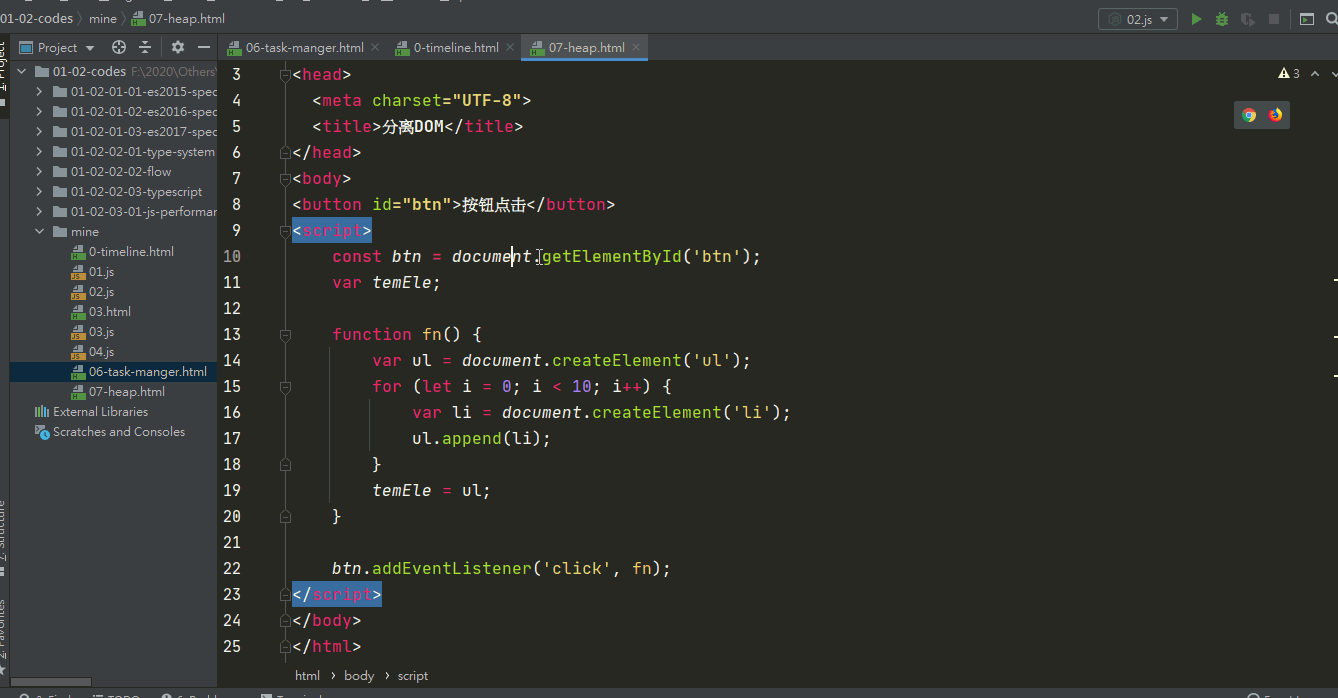Screen dimensions: 1338x698
Task: Click 07-heap.html in the navigation bar
Action: [179, 19]
